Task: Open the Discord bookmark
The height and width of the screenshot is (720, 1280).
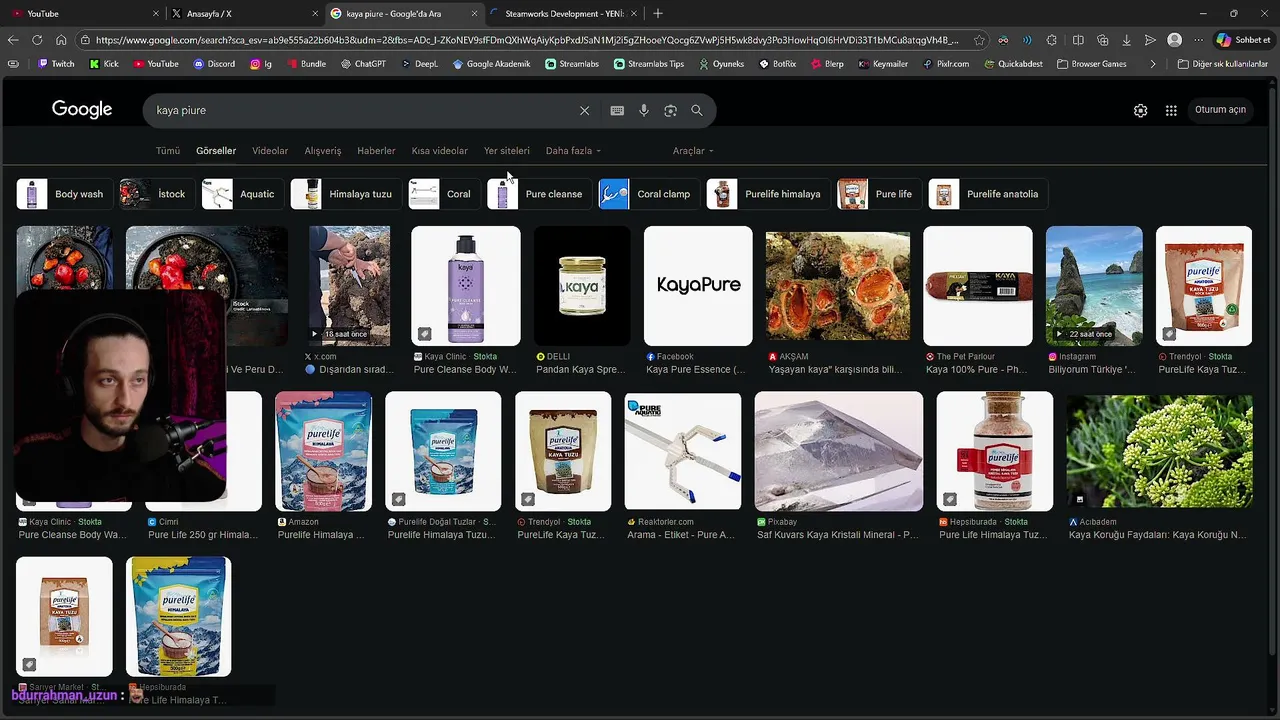Action: [214, 64]
